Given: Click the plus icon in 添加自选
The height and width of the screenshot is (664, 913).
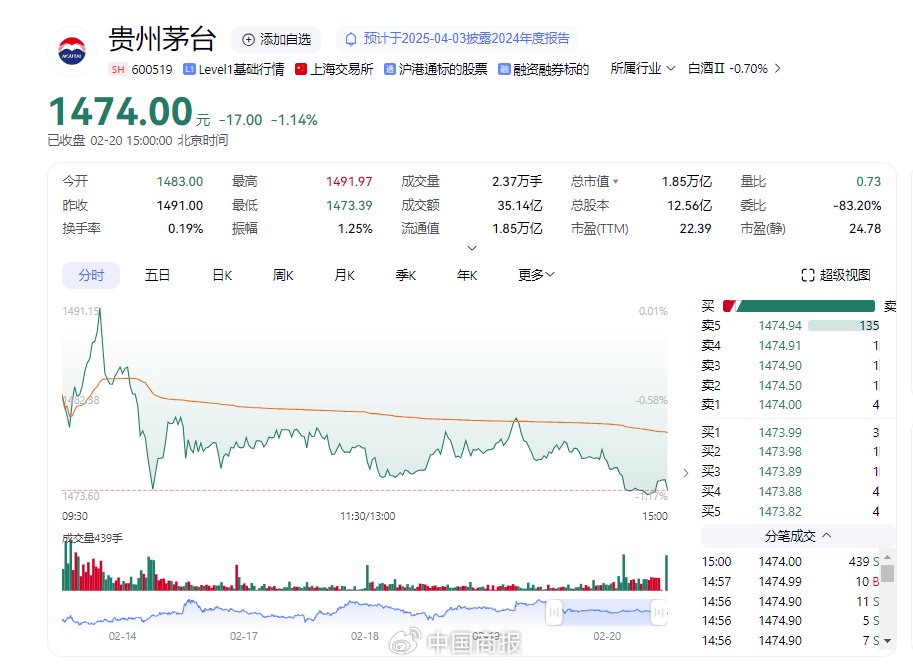Looking at the screenshot, I should point(249,40).
